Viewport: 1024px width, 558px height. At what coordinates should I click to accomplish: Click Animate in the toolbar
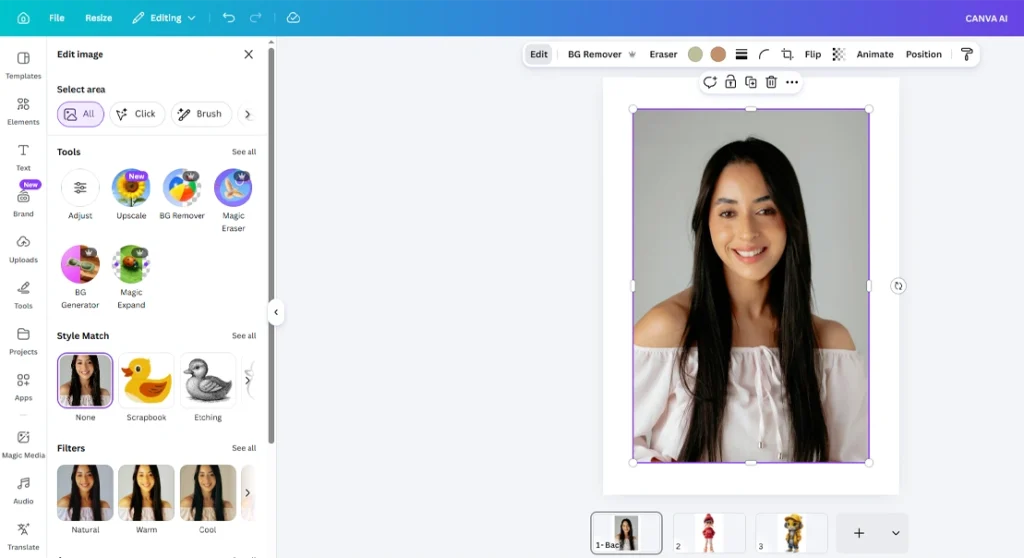(875, 54)
